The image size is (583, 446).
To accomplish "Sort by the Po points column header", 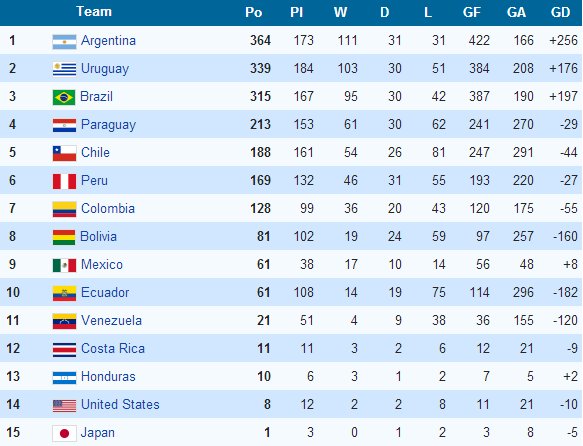I will tap(254, 12).
